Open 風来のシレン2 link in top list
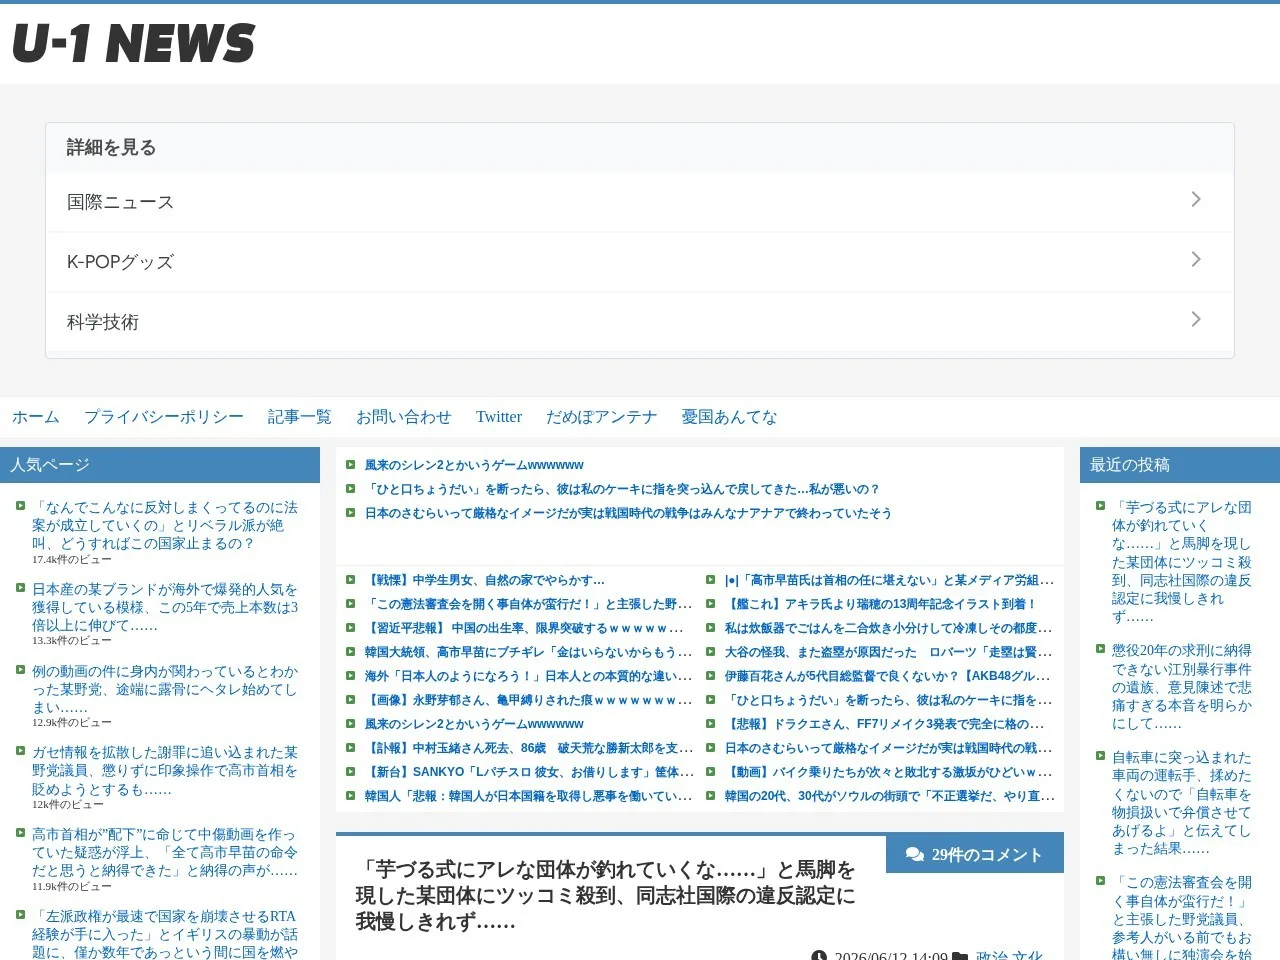Screen dimensions: 1280x960 (474, 465)
